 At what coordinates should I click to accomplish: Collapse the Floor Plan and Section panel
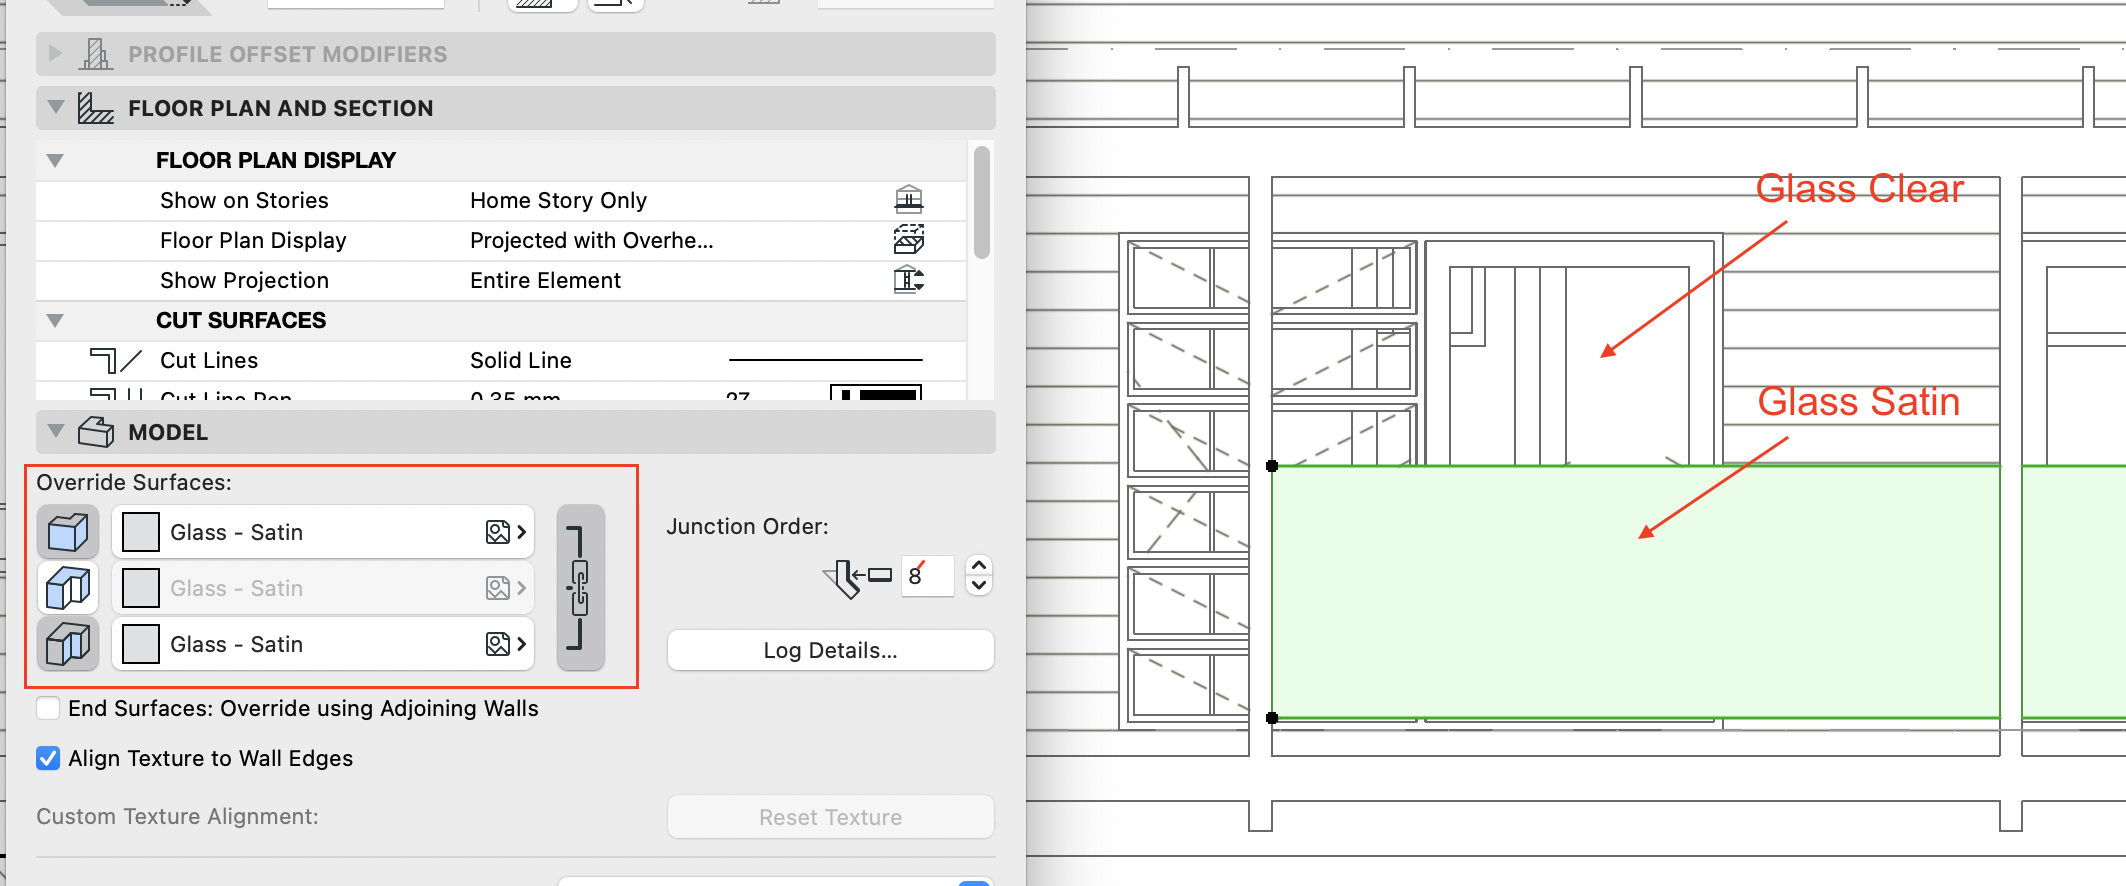56,107
